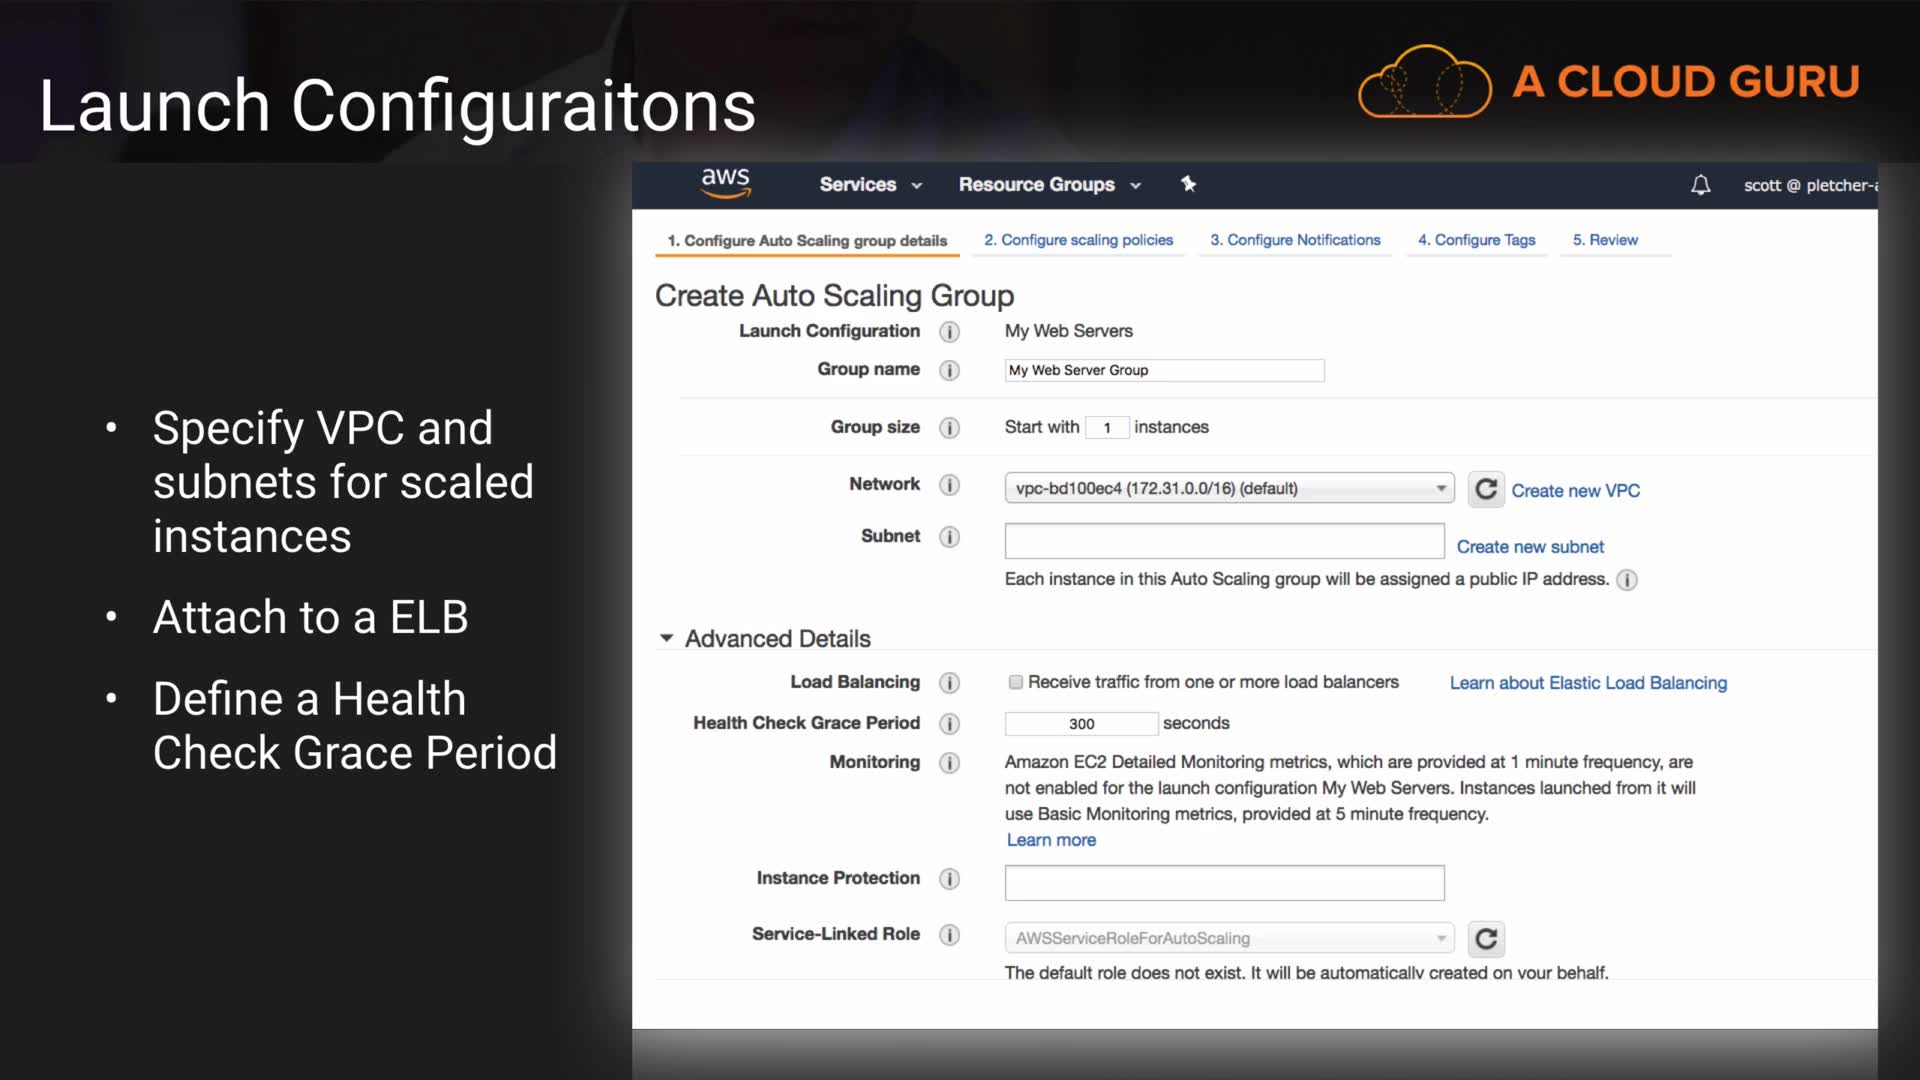Open the Service-Linked Role dropdown

coord(1229,938)
